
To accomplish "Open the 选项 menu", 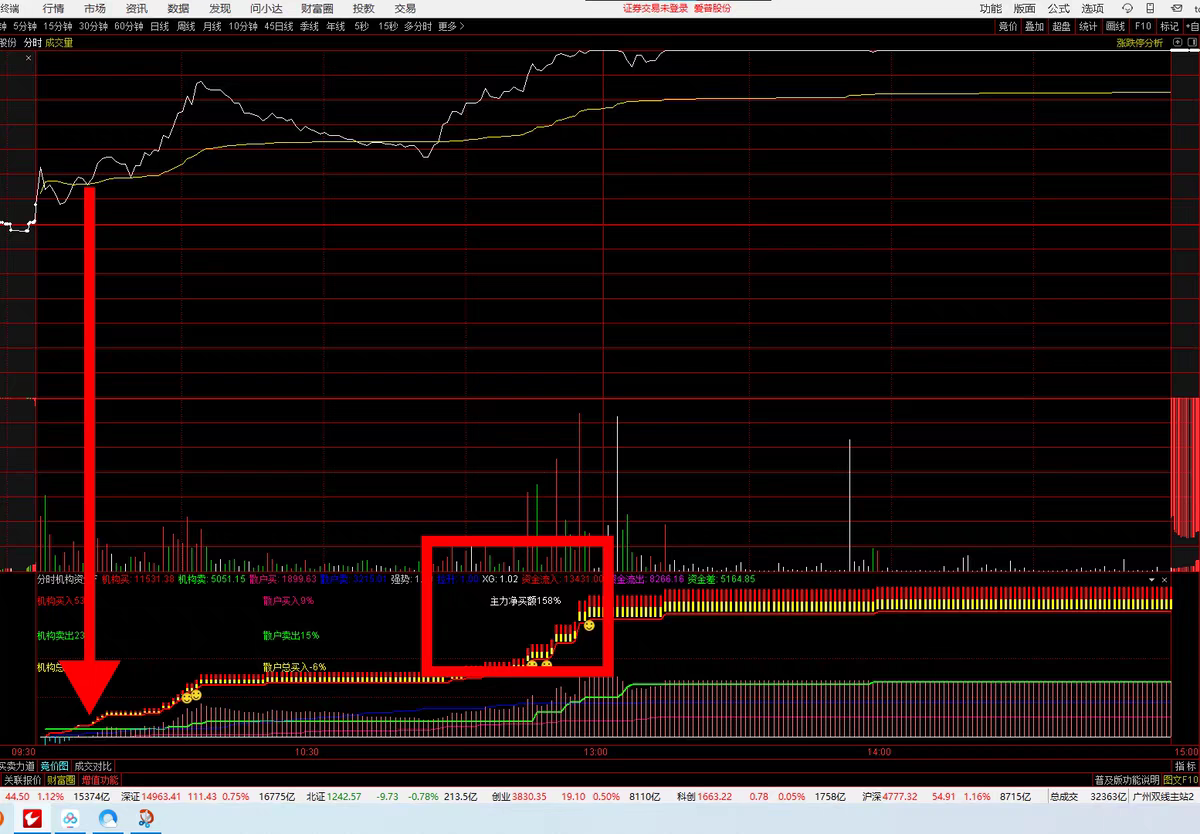I will (x=1092, y=8).
